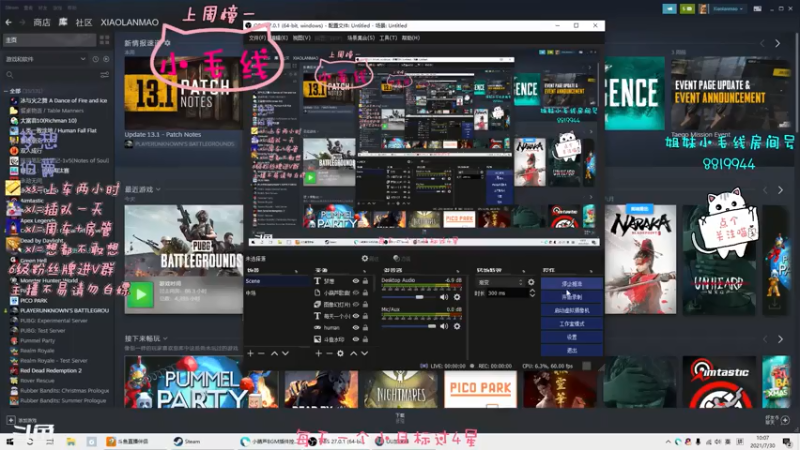Toggle visibility of 每天一个小 text source
This screenshot has width=800, height=450.
coord(356,316)
